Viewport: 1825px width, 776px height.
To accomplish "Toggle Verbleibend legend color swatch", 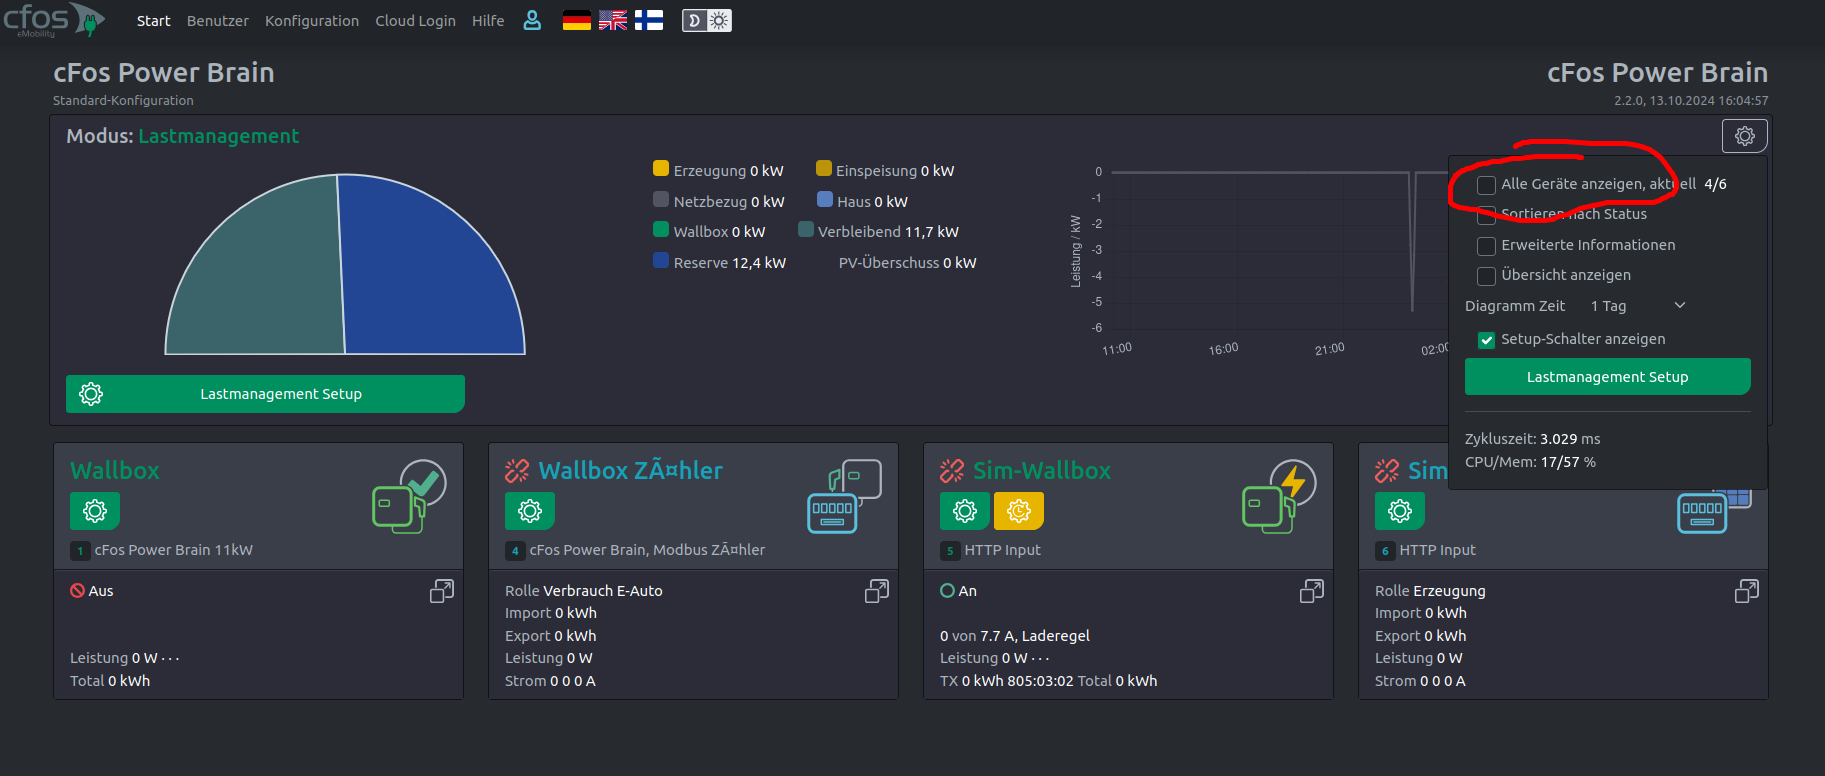I will click(806, 229).
